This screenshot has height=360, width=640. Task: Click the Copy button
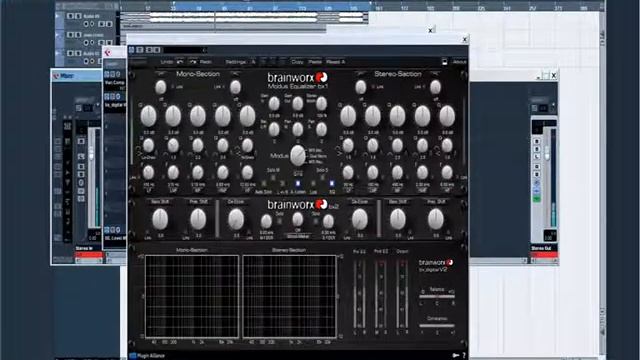coord(297,62)
